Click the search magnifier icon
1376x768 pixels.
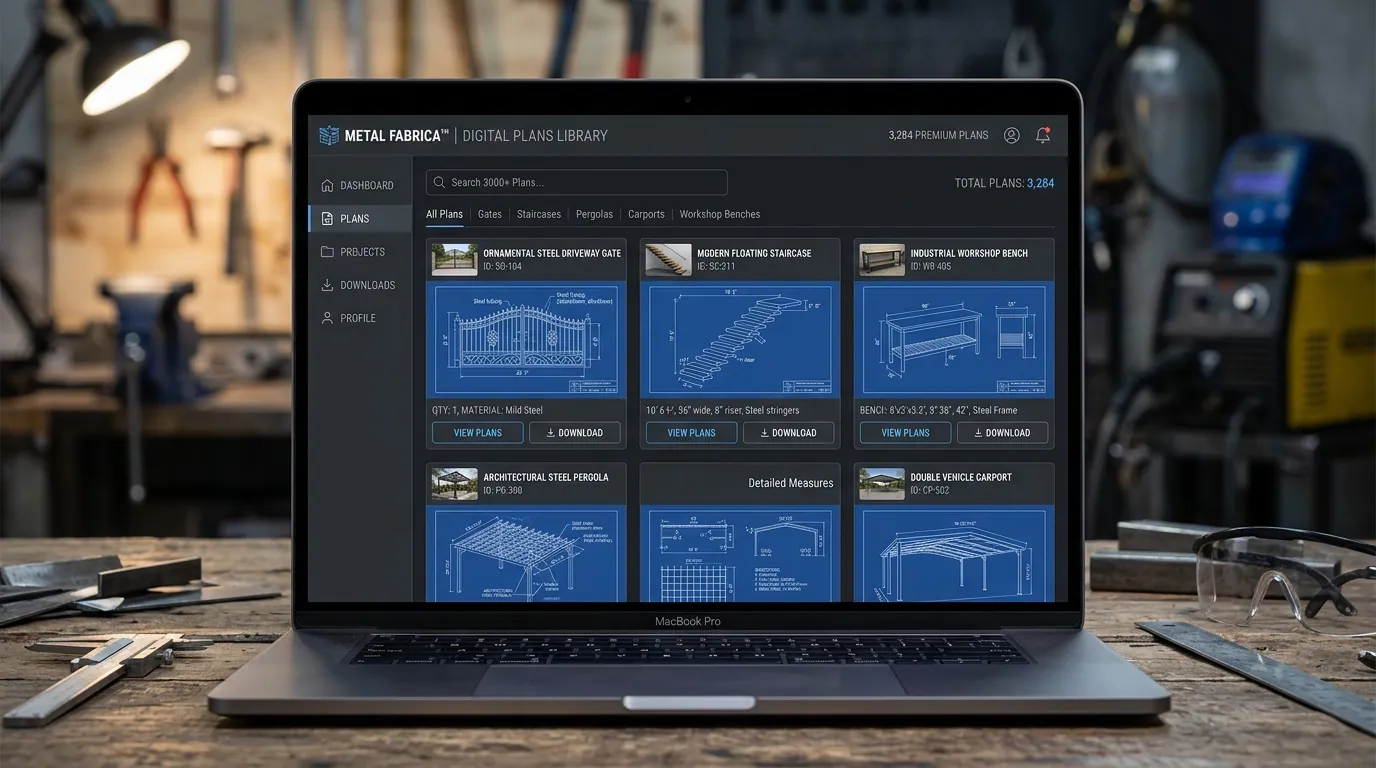click(x=439, y=182)
